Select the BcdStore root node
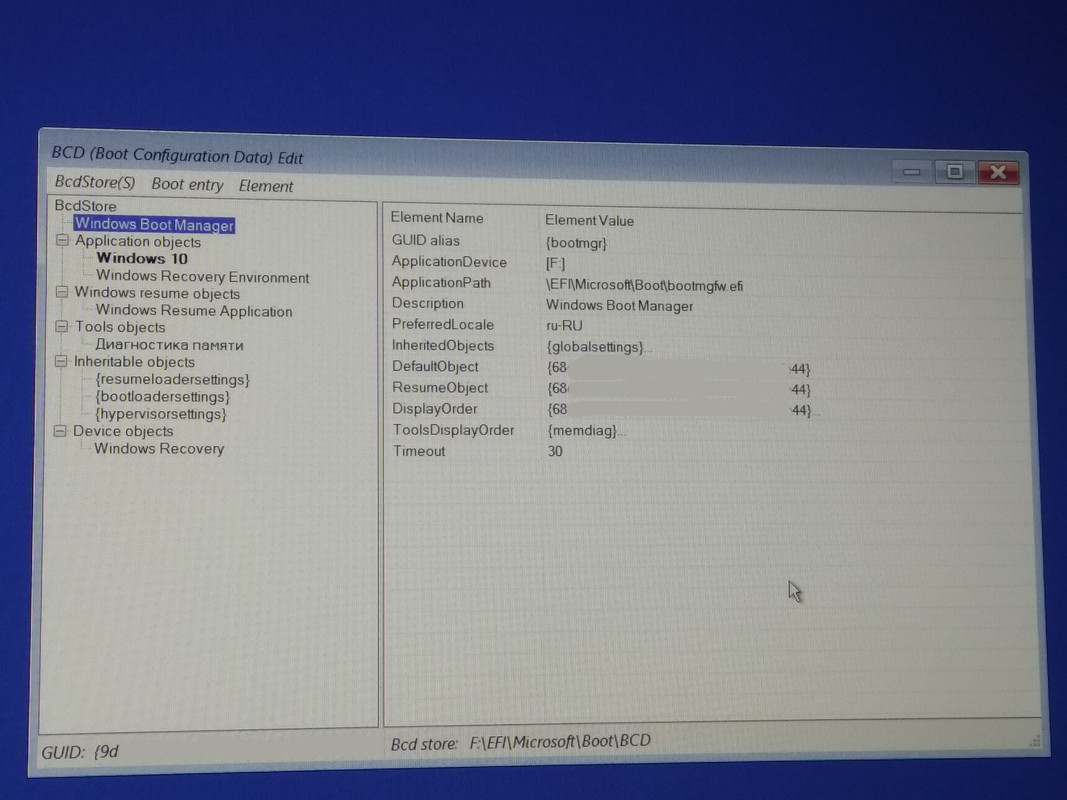Screen dimensions: 1067x800 click(85, 205)
